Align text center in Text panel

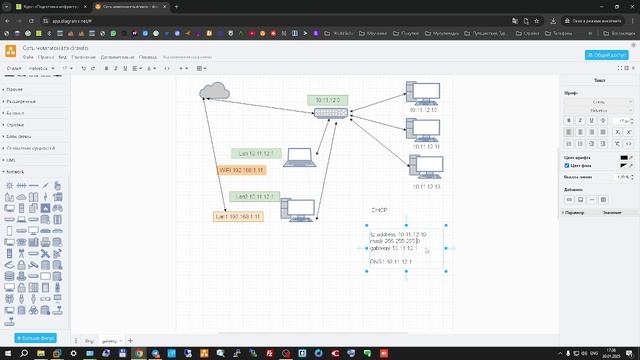click(x=580, y=132)
